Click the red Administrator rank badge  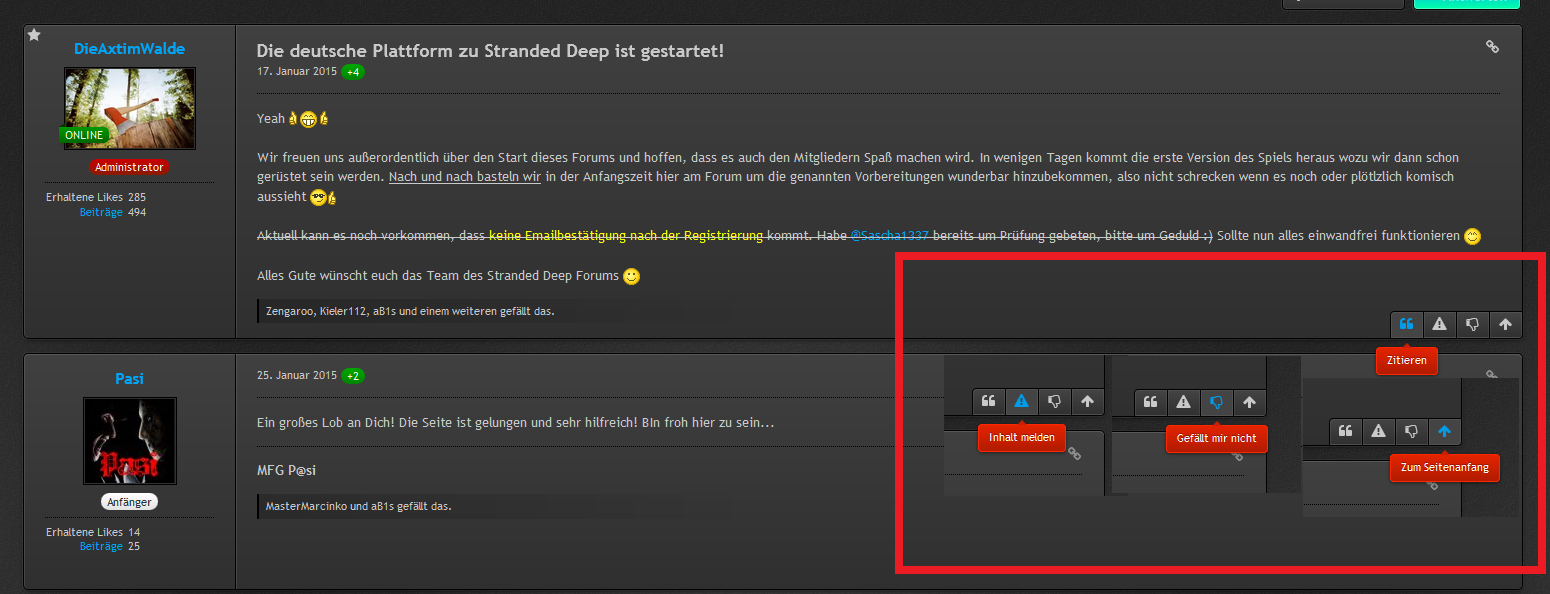click(129, 167)
